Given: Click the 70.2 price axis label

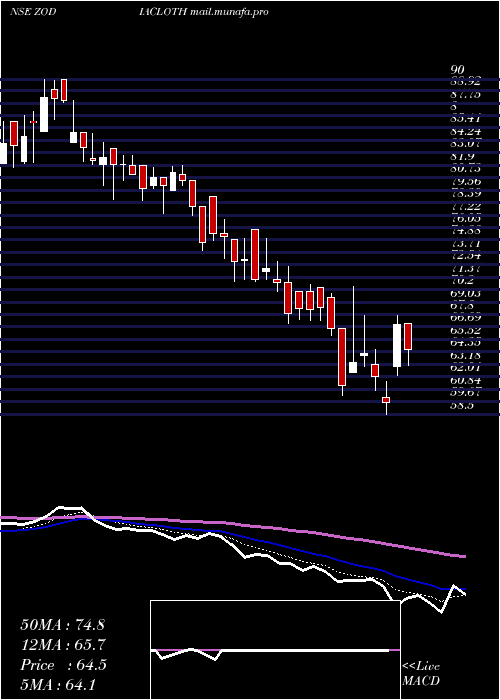Looking at the screenshot, I should click(462, 282).
